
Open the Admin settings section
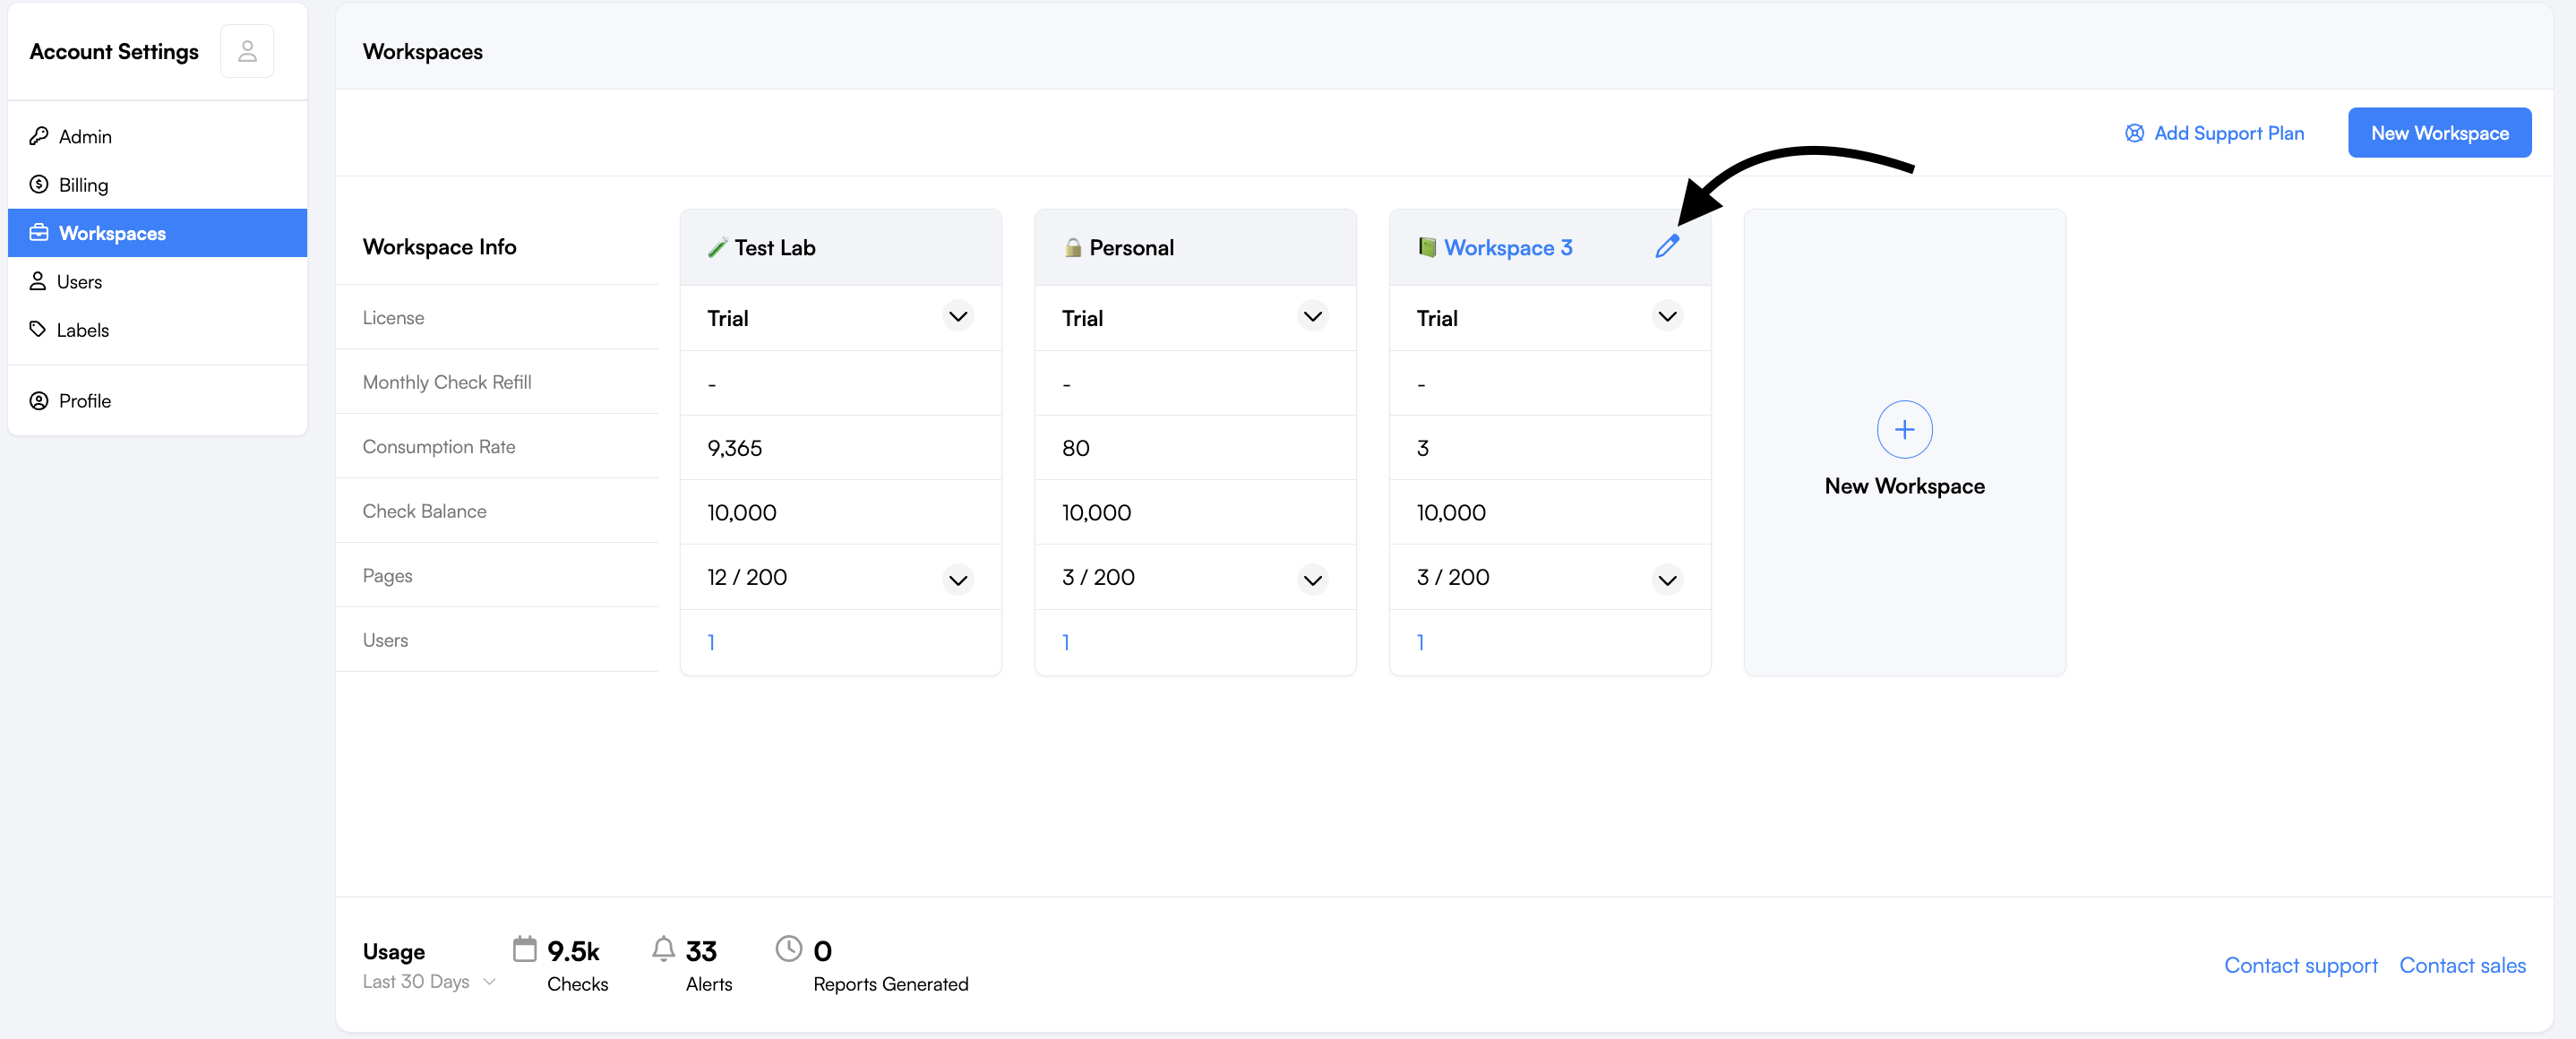pyautogui.click(x=157, y=136)
